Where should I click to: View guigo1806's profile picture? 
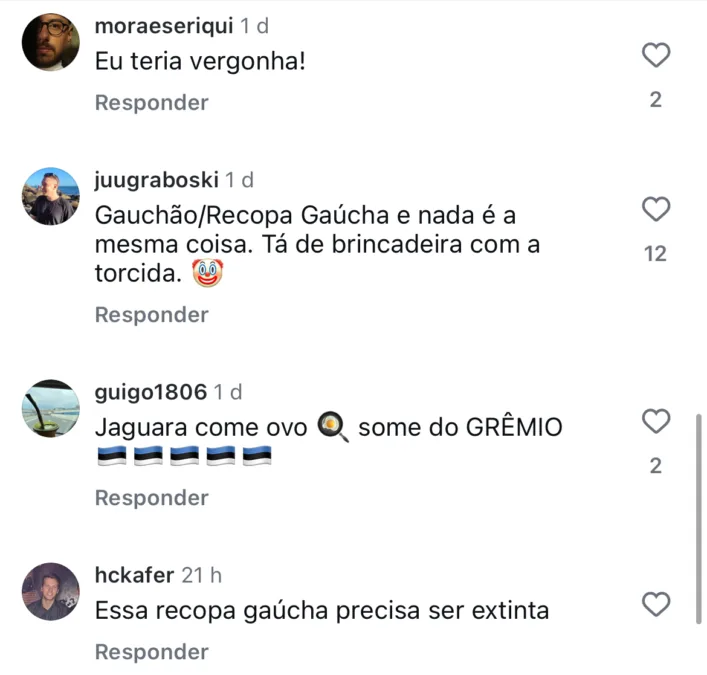click(x=50, y=408)
